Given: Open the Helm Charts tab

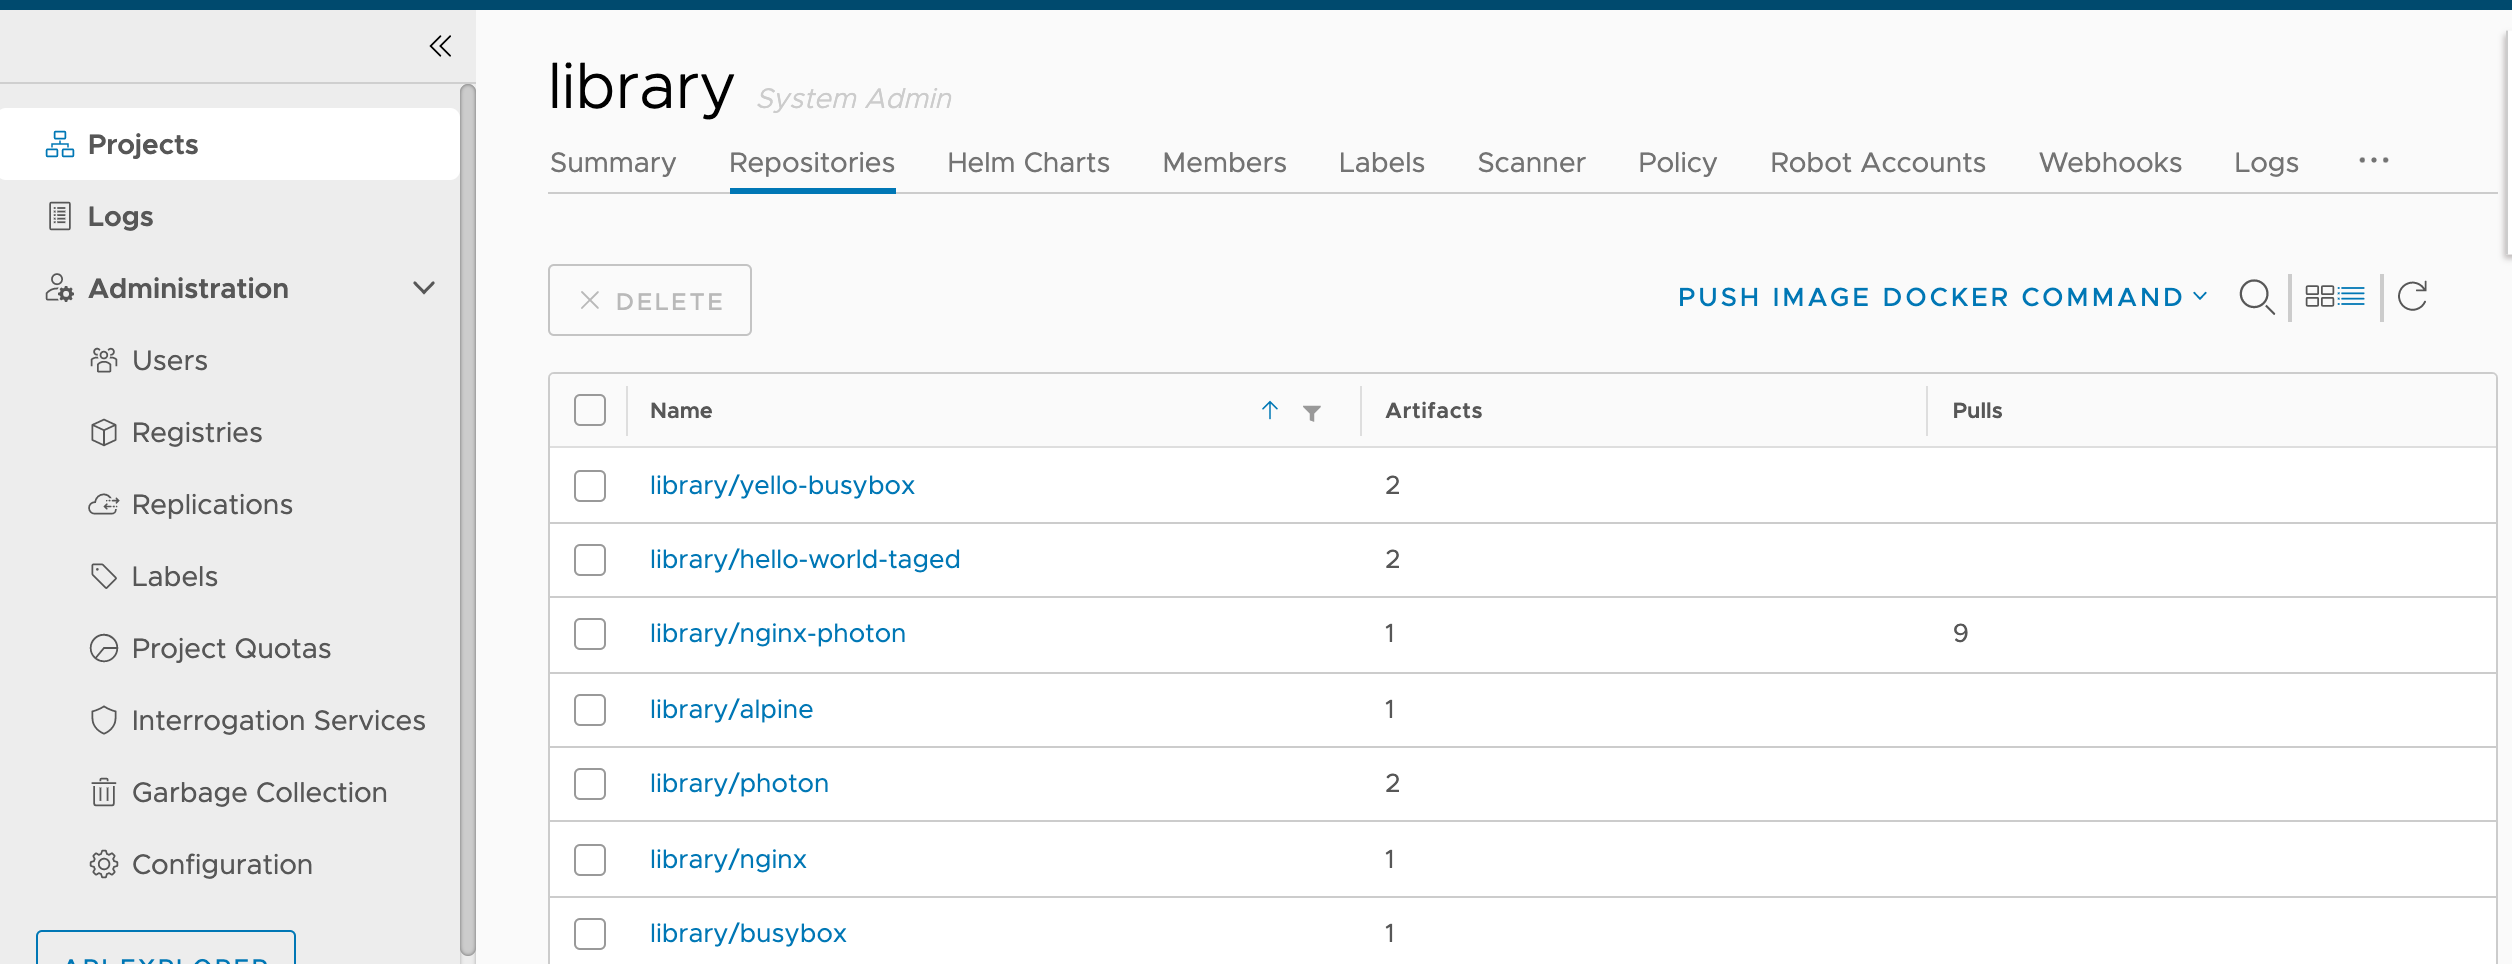Looking at the screenshot, I should (1028, 162).
